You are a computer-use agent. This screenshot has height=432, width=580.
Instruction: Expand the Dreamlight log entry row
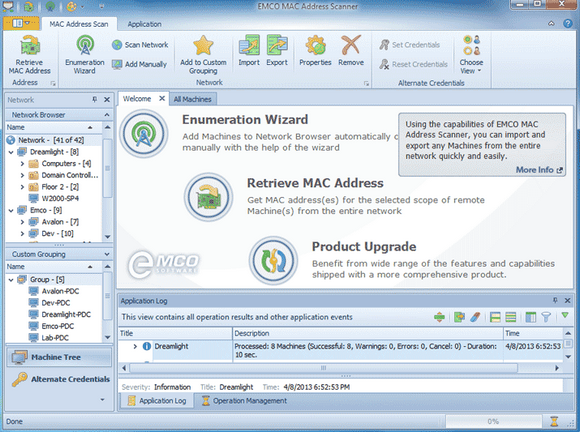[x=135, y=346]
